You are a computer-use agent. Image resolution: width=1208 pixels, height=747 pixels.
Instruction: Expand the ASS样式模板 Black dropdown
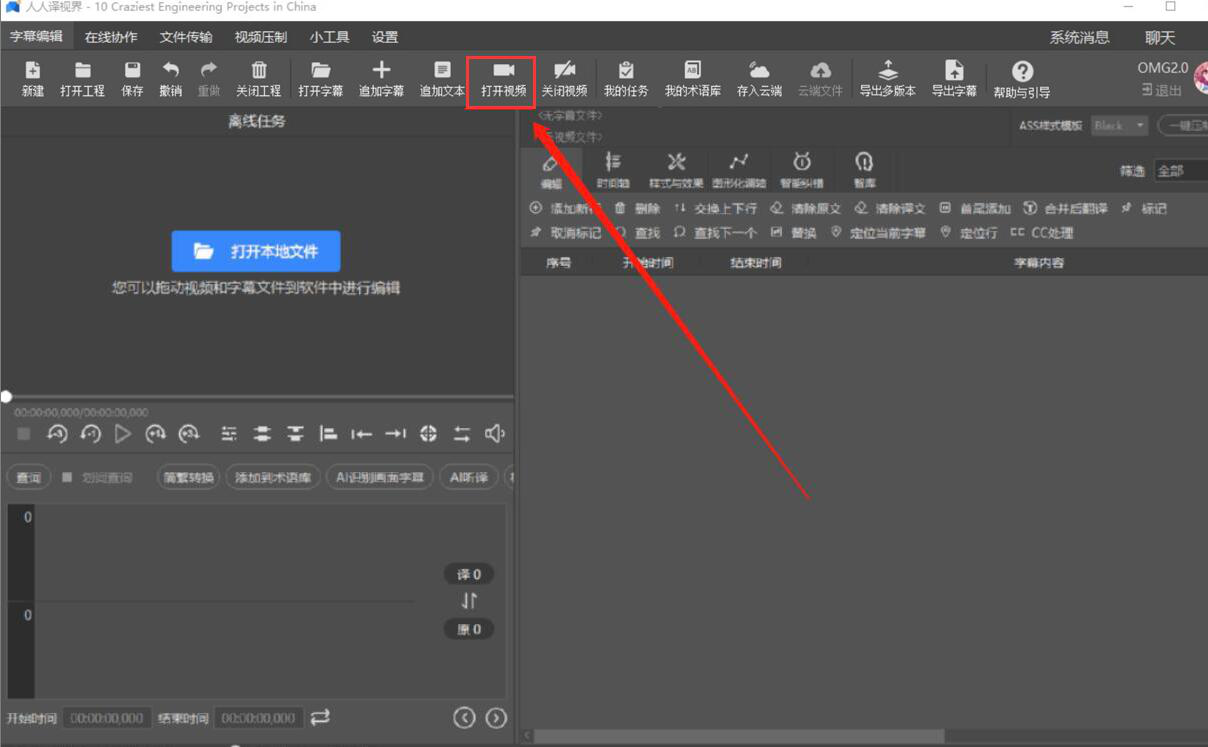[x=1118, y=126]
